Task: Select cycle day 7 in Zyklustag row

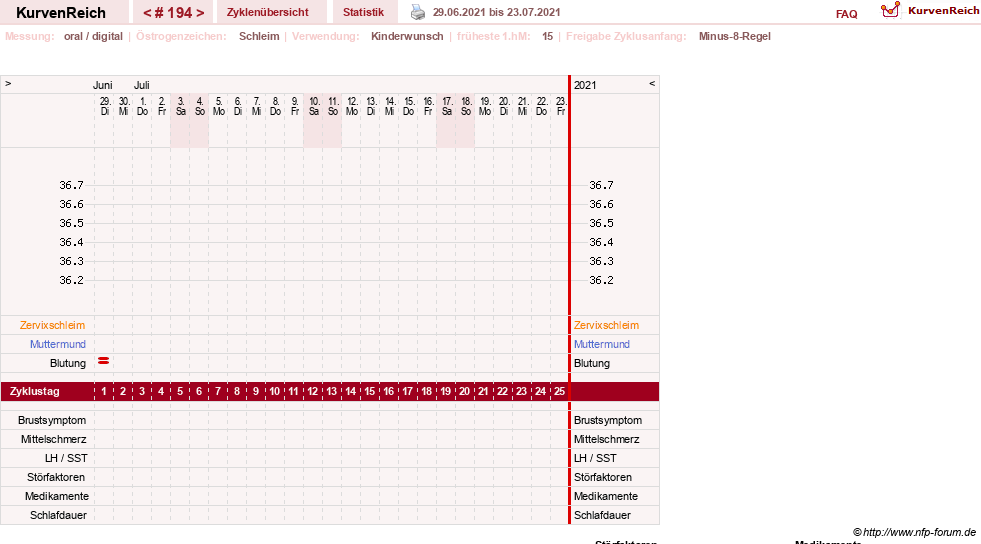Action: pyautogui.click(x=218, y=391)
